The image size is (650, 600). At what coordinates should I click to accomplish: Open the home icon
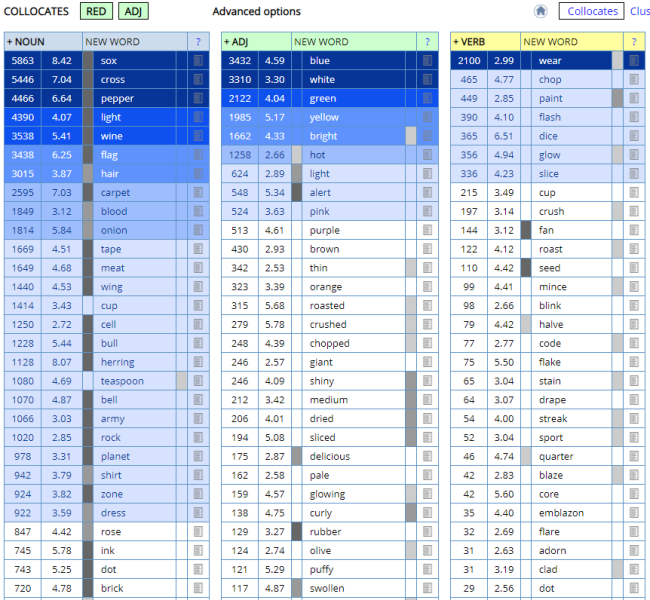[541, 11]
